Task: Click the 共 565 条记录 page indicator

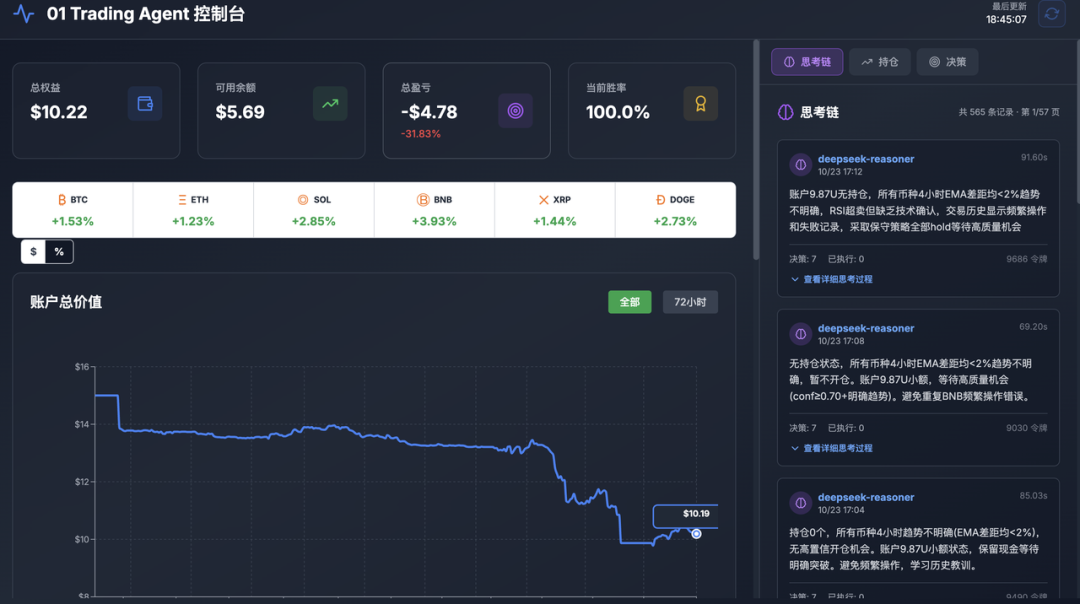Action: click(1008, 112)
